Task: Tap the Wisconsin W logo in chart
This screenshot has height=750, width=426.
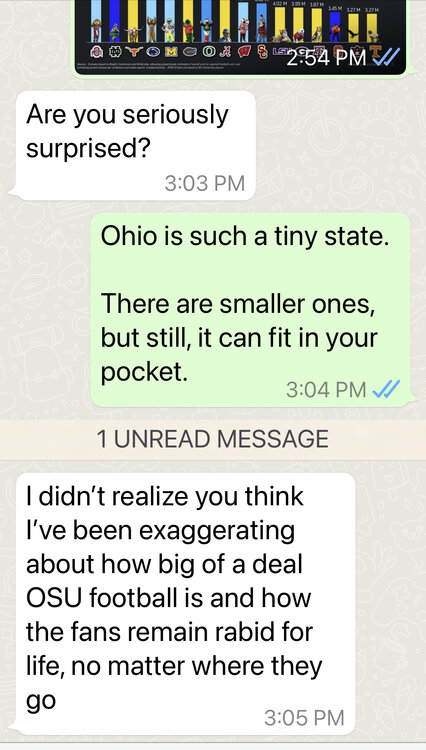Action: tap(244, 52)
